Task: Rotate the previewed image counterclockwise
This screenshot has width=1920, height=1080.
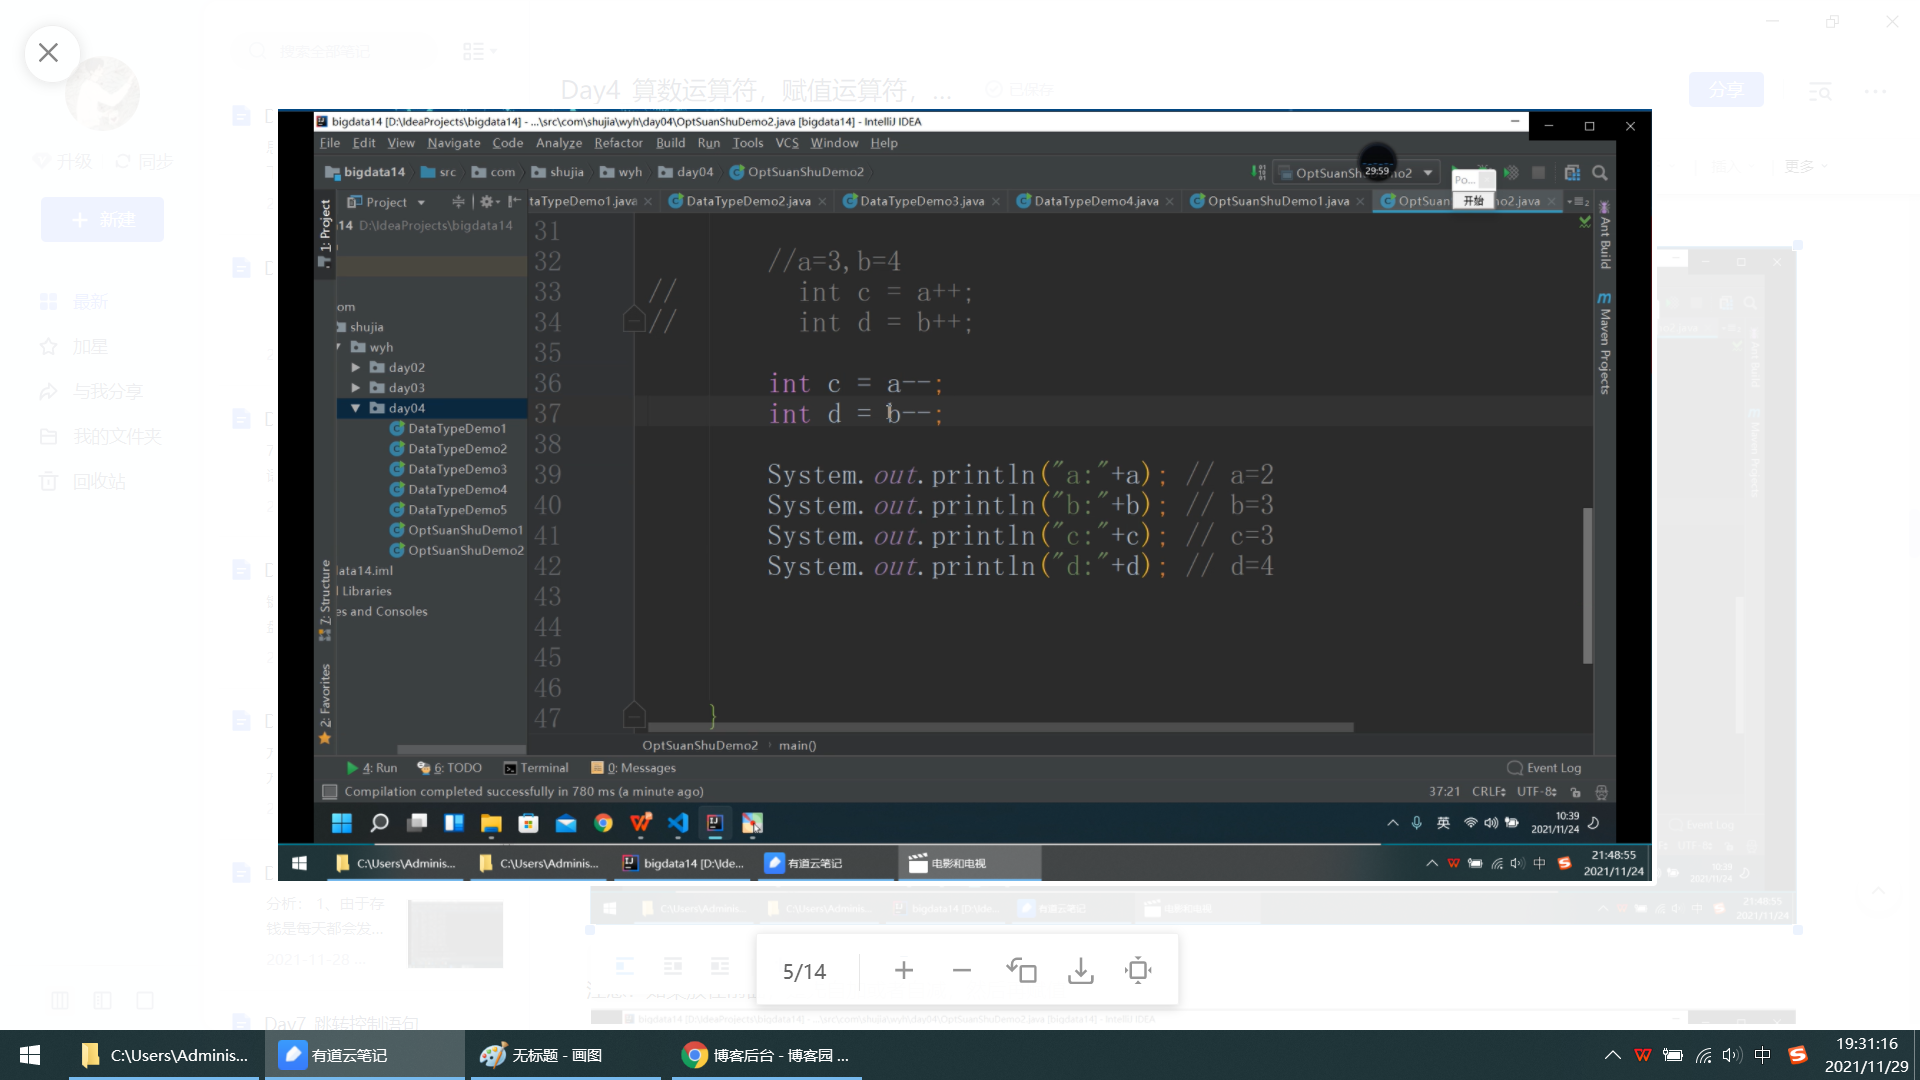Action: [1021, 970]
